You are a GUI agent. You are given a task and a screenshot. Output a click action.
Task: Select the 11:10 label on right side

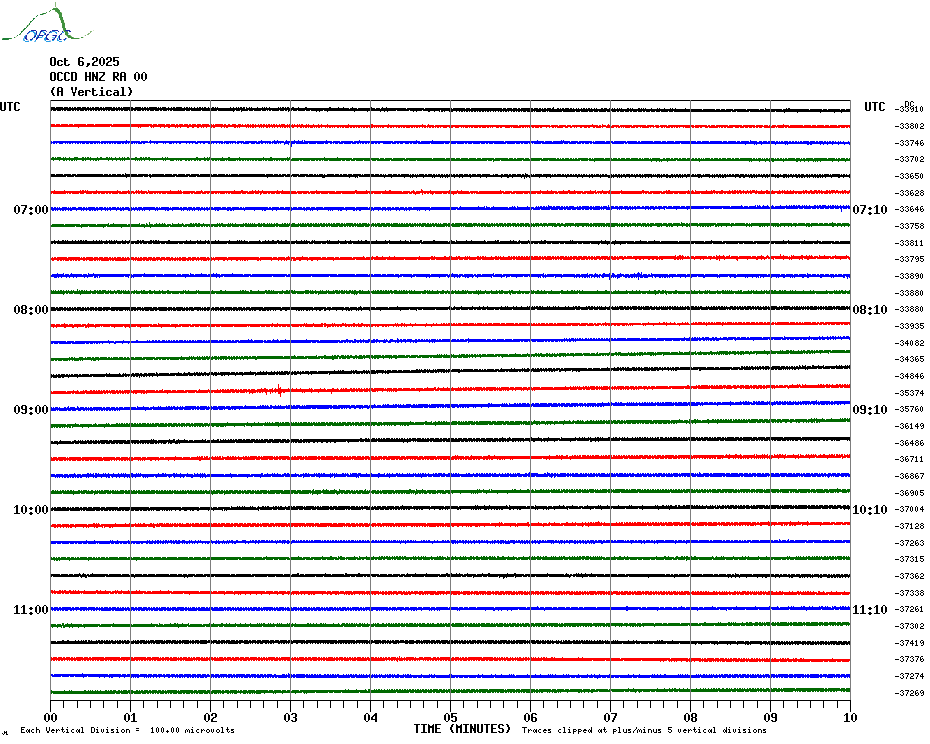point(869,610)
